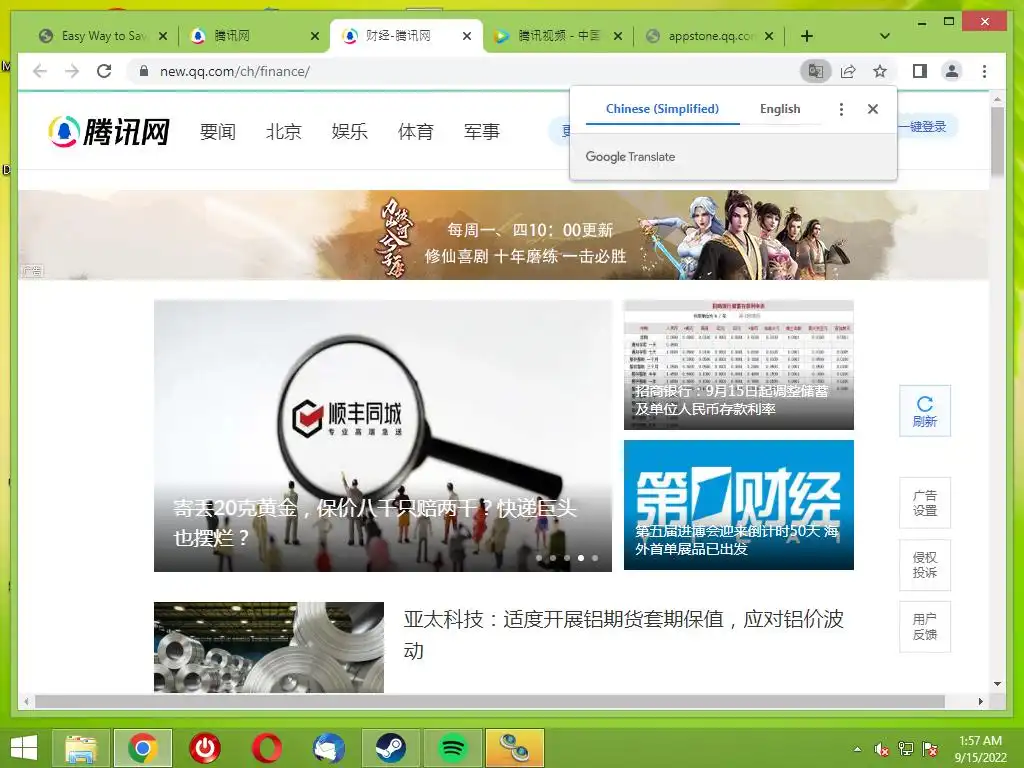Go forward with browser forward arrow

[x=72, y=71]
